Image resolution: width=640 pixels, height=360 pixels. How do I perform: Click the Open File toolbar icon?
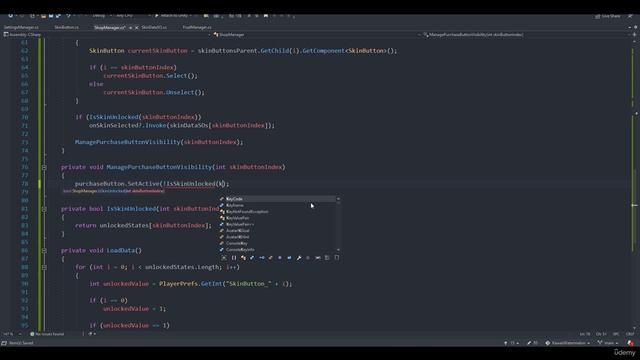[x=43, y=16]
